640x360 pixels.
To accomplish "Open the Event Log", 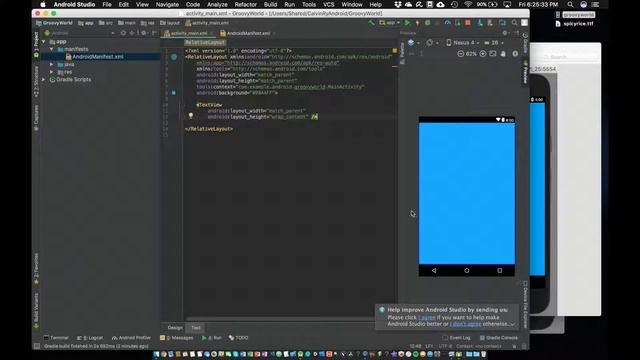I will coord(456,338).
